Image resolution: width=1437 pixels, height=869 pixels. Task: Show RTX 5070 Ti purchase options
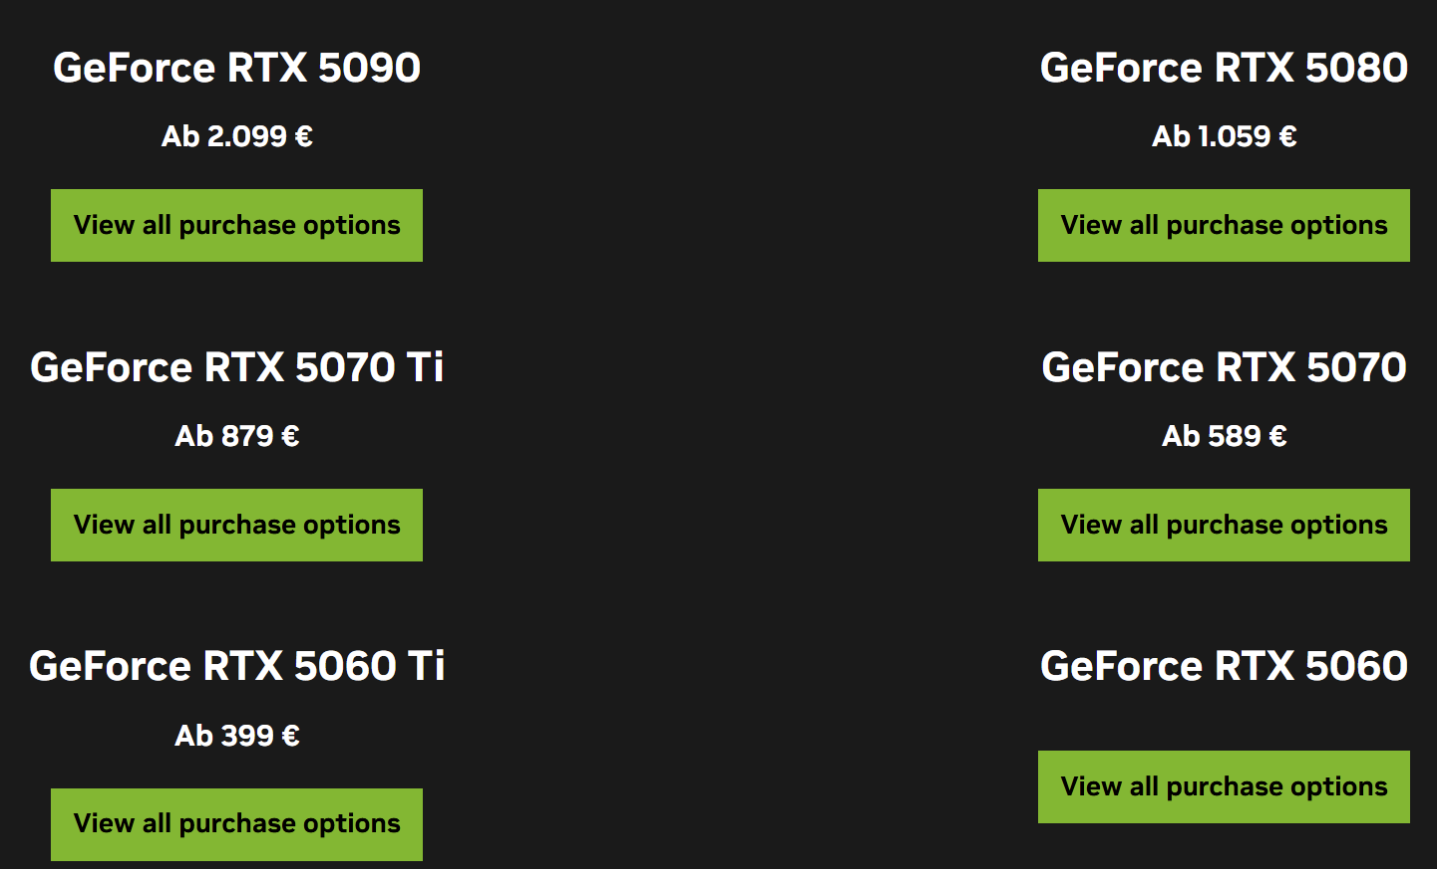pyautogui.click(x=237, y=525)
